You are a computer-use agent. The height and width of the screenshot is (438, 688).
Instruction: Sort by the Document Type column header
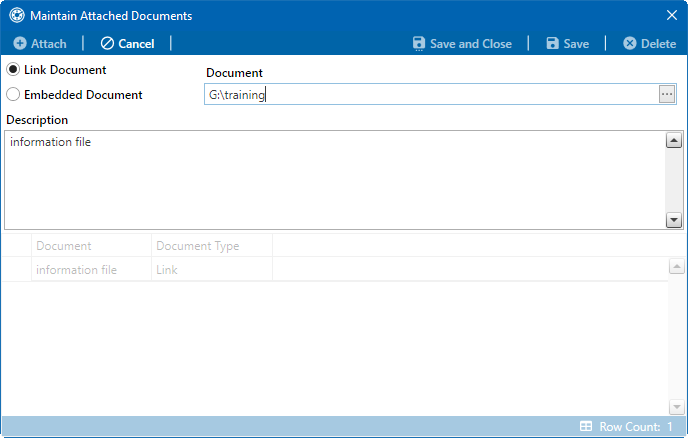pyautogui.click(x=212, y=246)
